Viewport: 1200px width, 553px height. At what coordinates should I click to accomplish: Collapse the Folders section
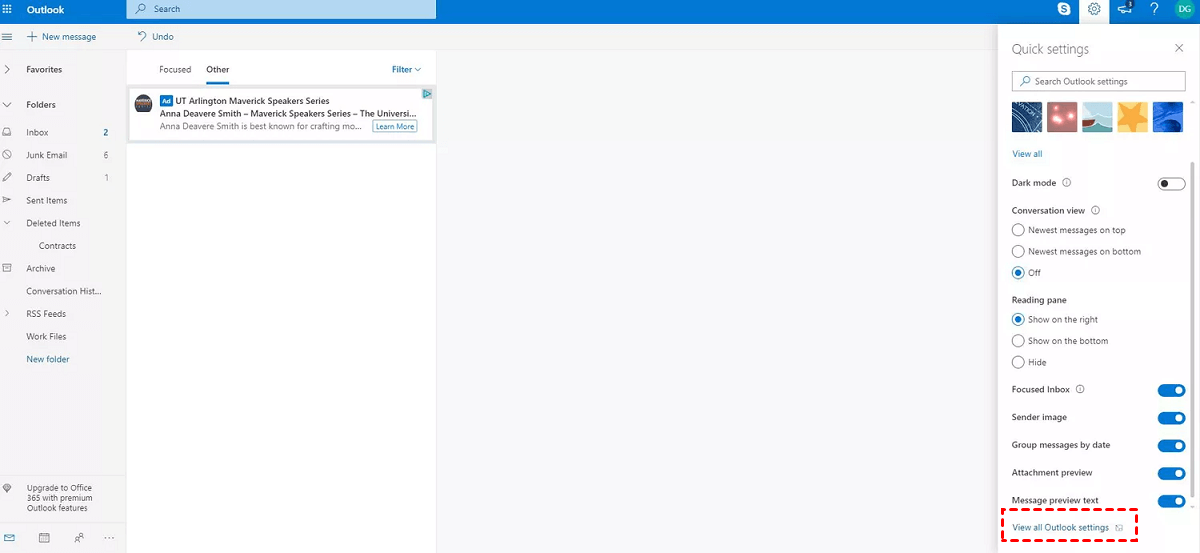click(x=7, y=104)
